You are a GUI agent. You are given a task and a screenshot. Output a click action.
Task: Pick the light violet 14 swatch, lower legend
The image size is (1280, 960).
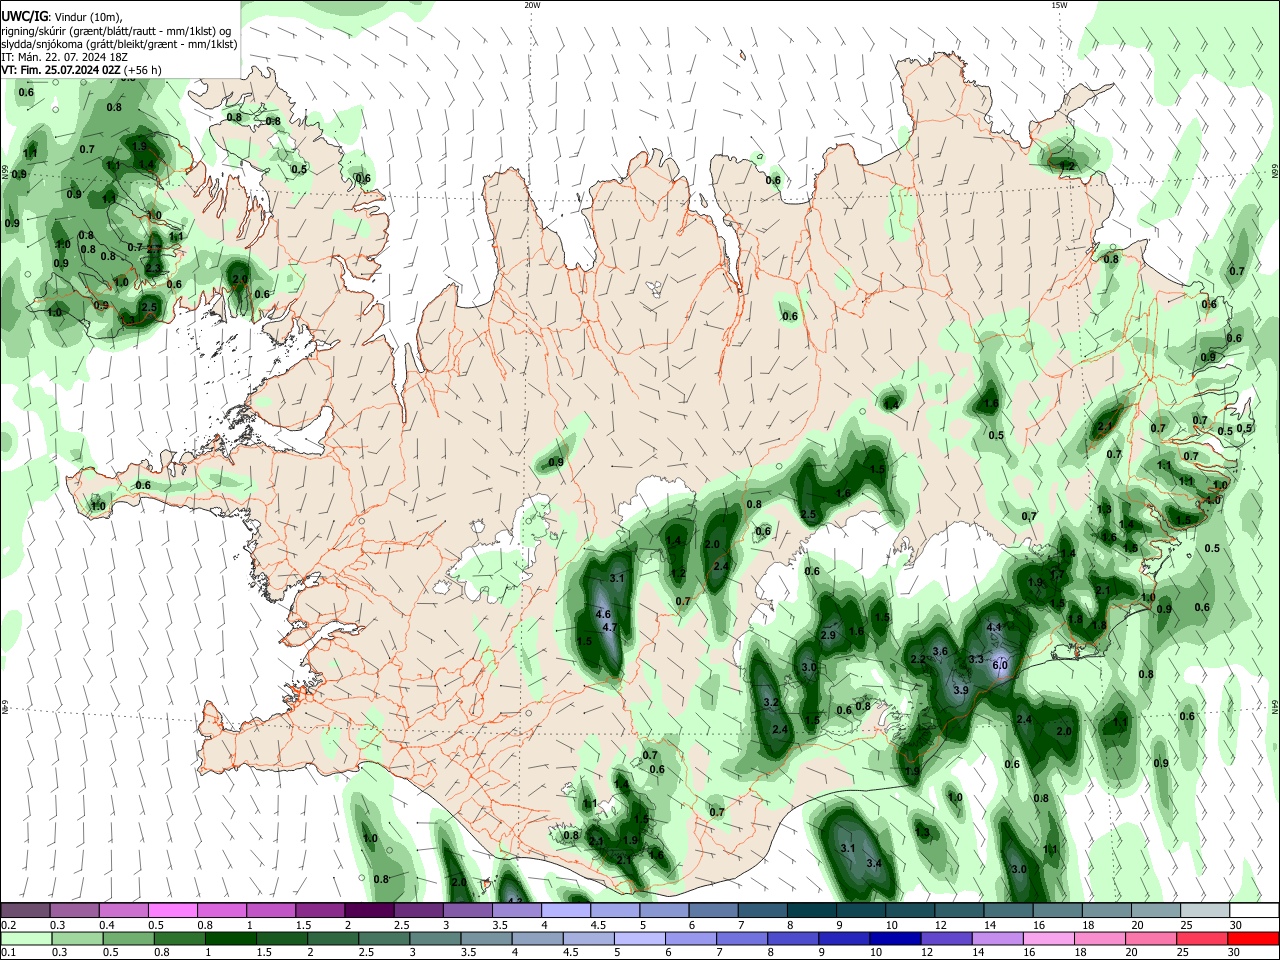(x=996, y=939)
